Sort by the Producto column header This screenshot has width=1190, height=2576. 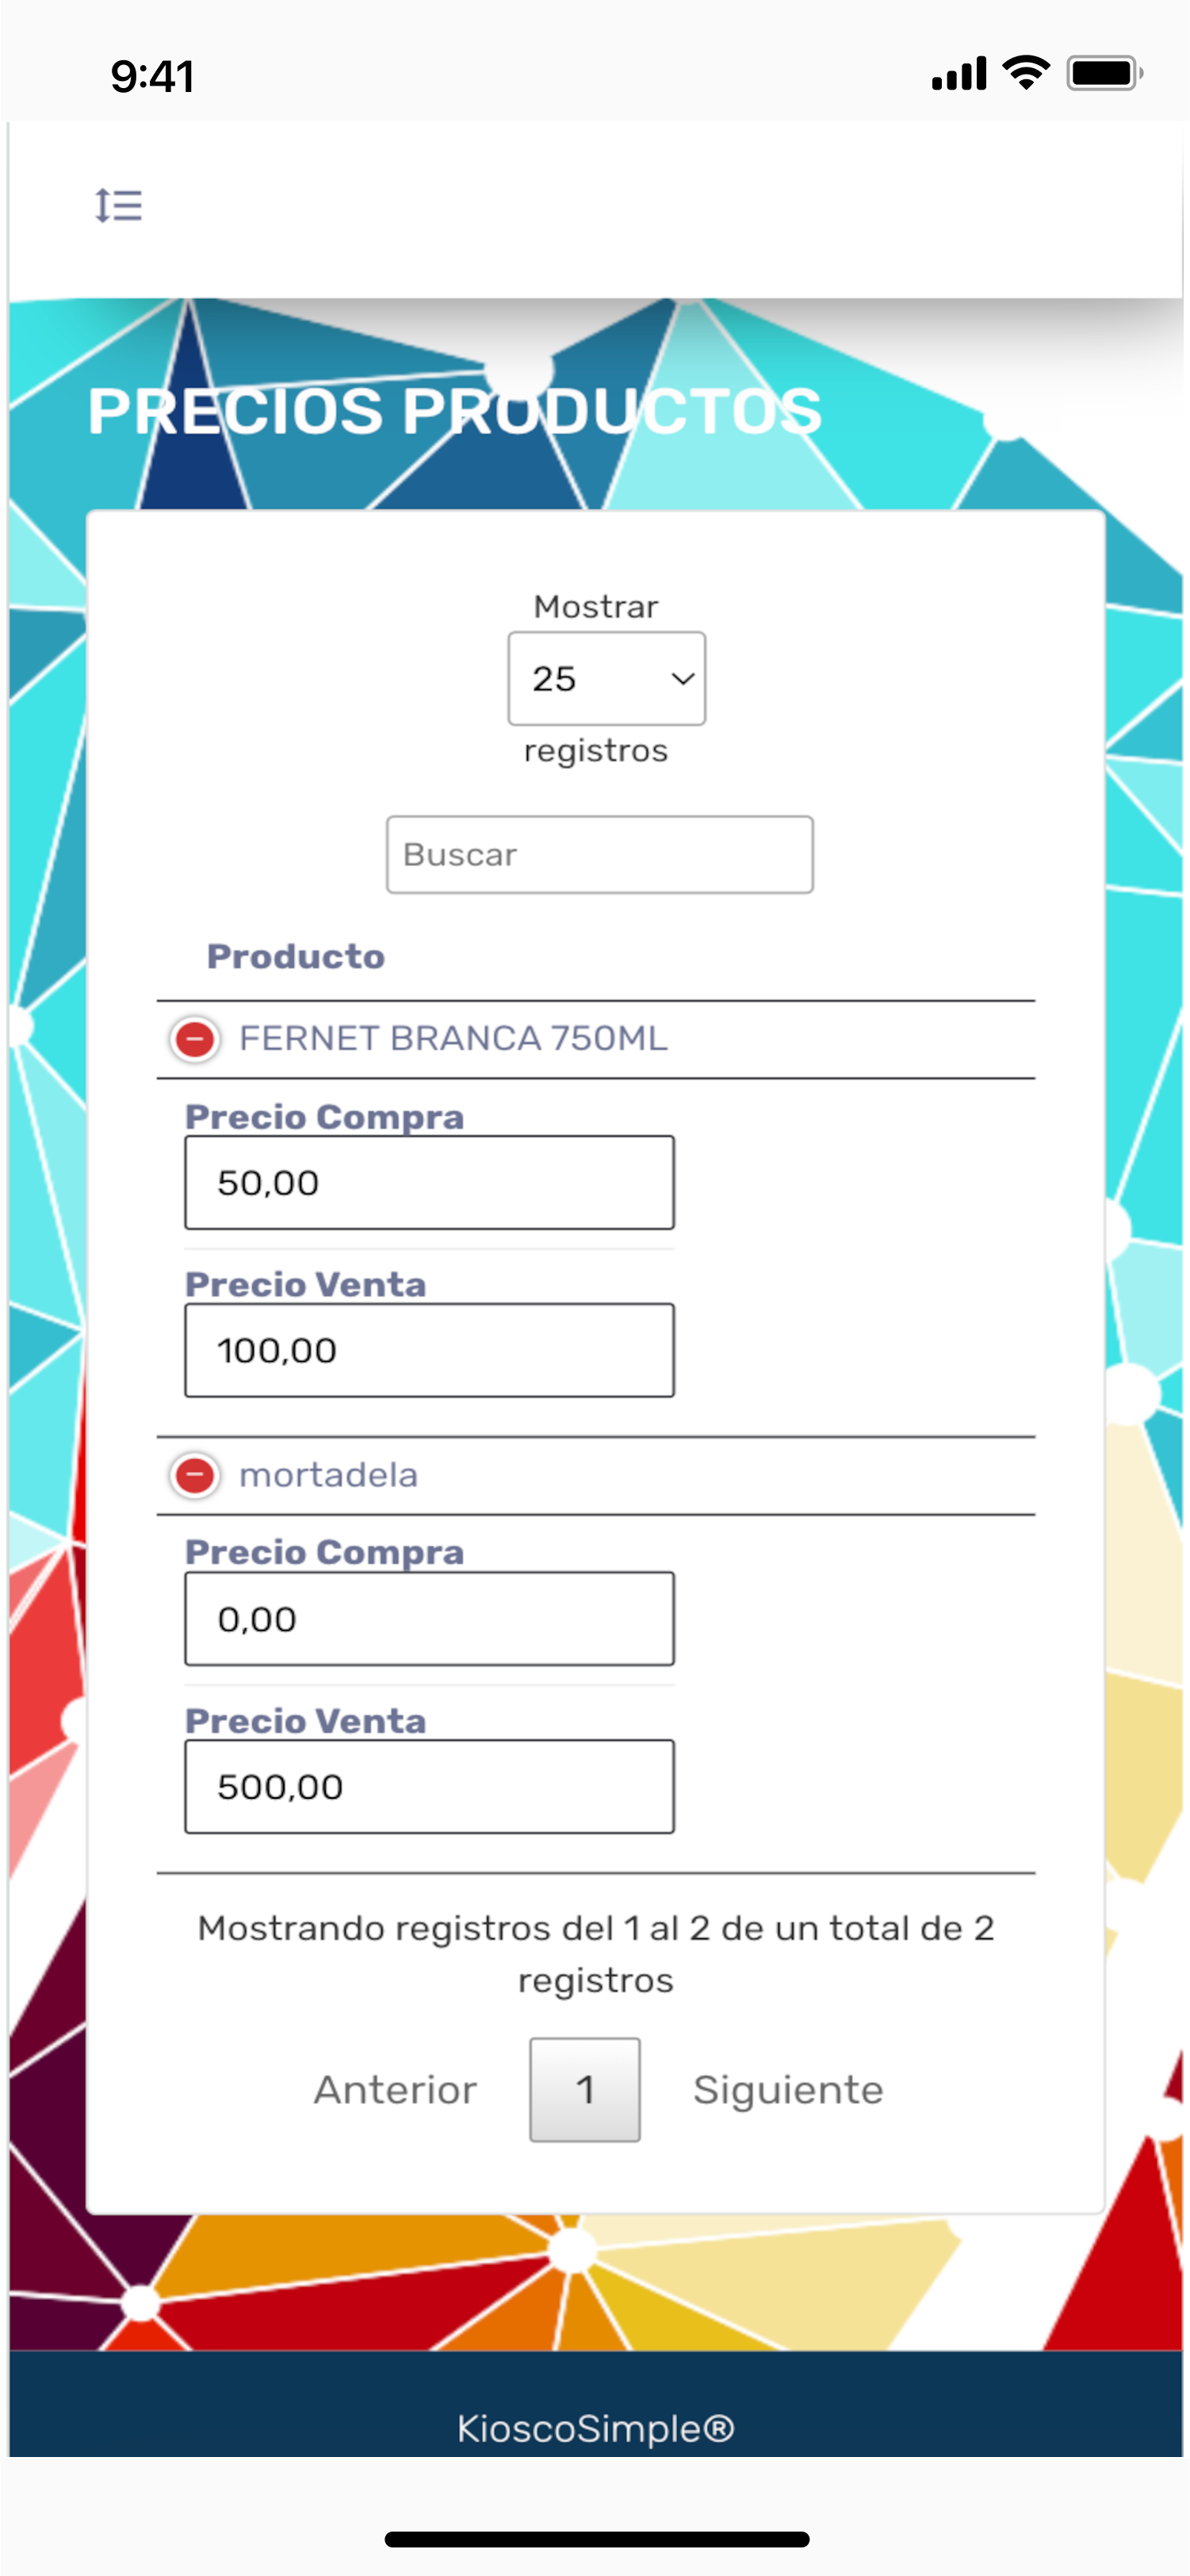[x=296, y=956]
